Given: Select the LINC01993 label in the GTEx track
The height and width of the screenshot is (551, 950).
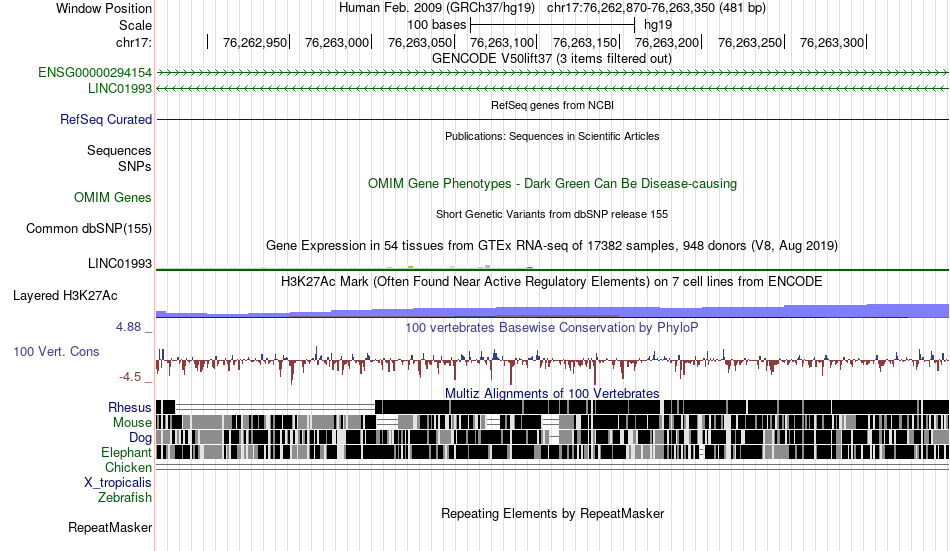Looking at the screenshot, I should (x=120, y=264).
